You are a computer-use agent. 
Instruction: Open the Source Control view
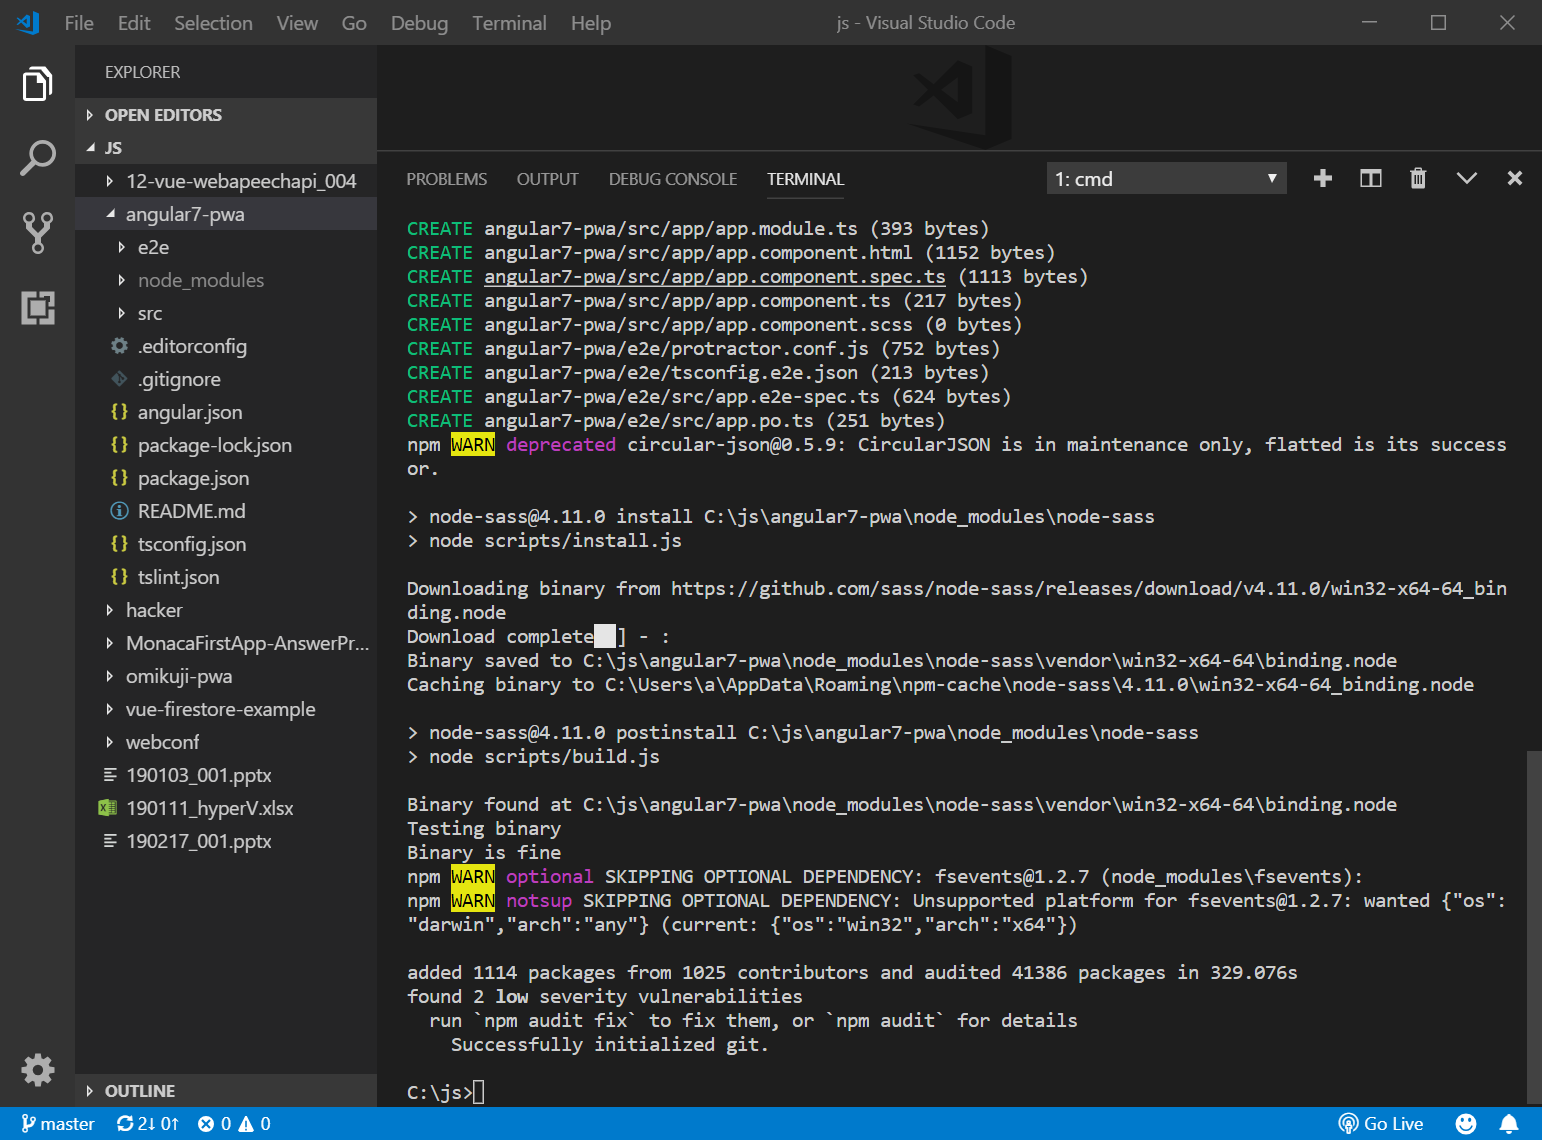click(37, 232)
